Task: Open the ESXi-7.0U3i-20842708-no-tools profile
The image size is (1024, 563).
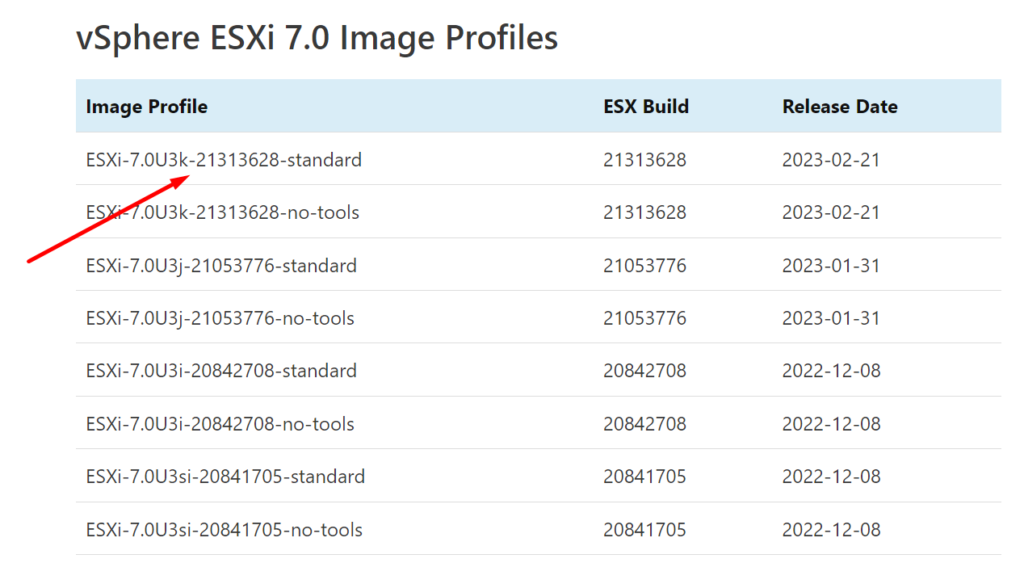Action: click(x=219, y=424)
